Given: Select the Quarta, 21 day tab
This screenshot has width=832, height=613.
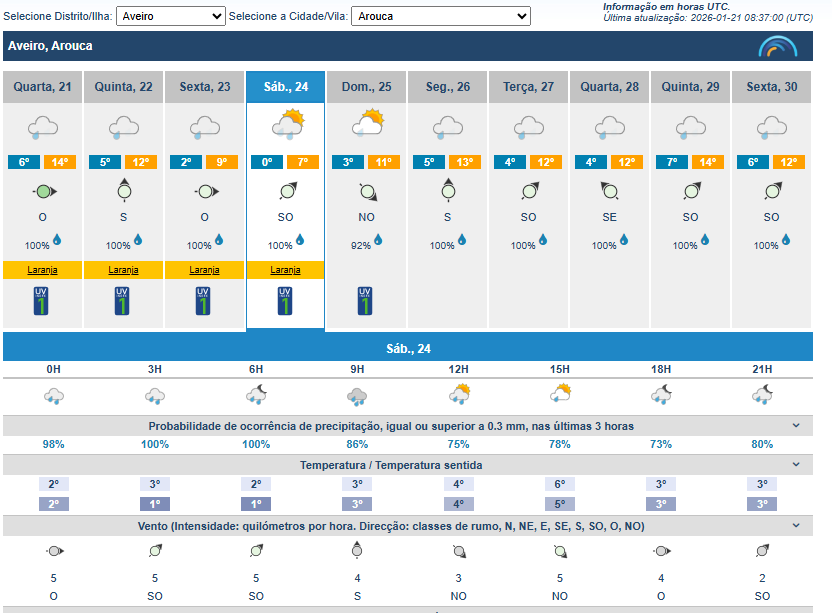Looking at the screenshot, I should point(42,87).
